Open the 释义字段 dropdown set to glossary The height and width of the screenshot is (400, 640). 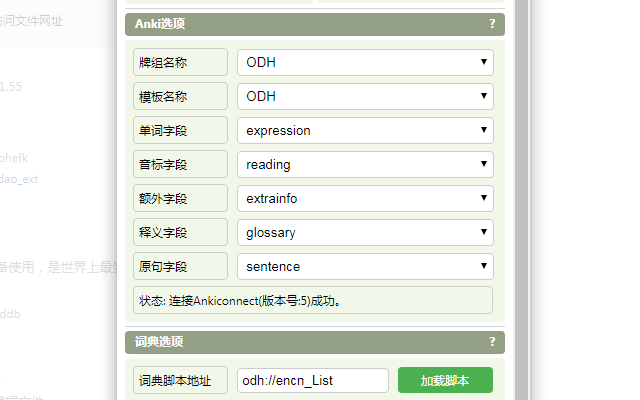tap(365, 232)
